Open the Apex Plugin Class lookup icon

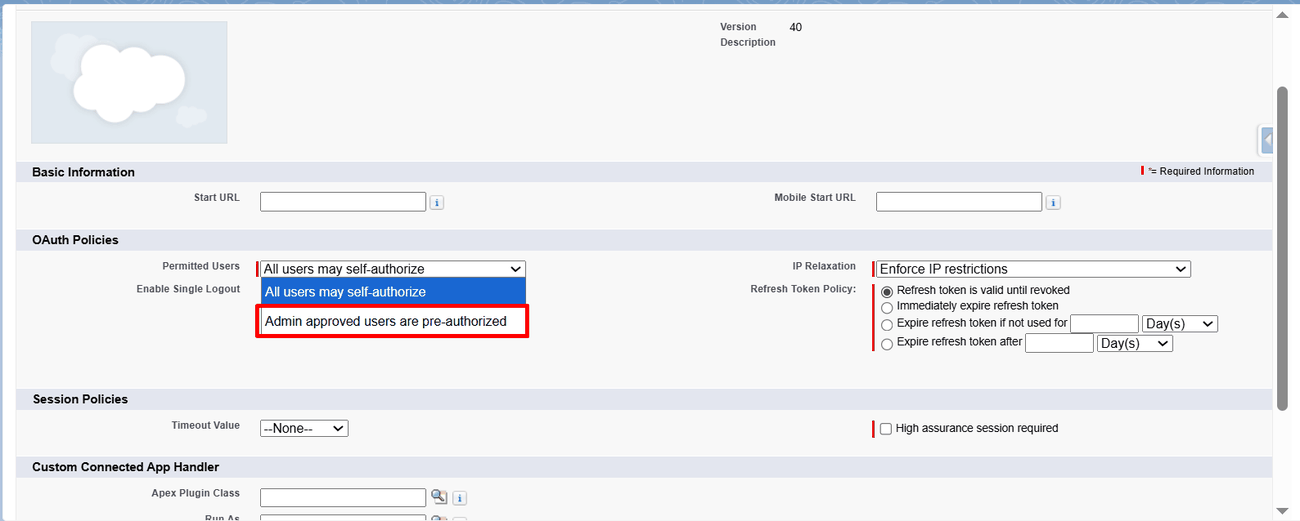coord(439,497)
